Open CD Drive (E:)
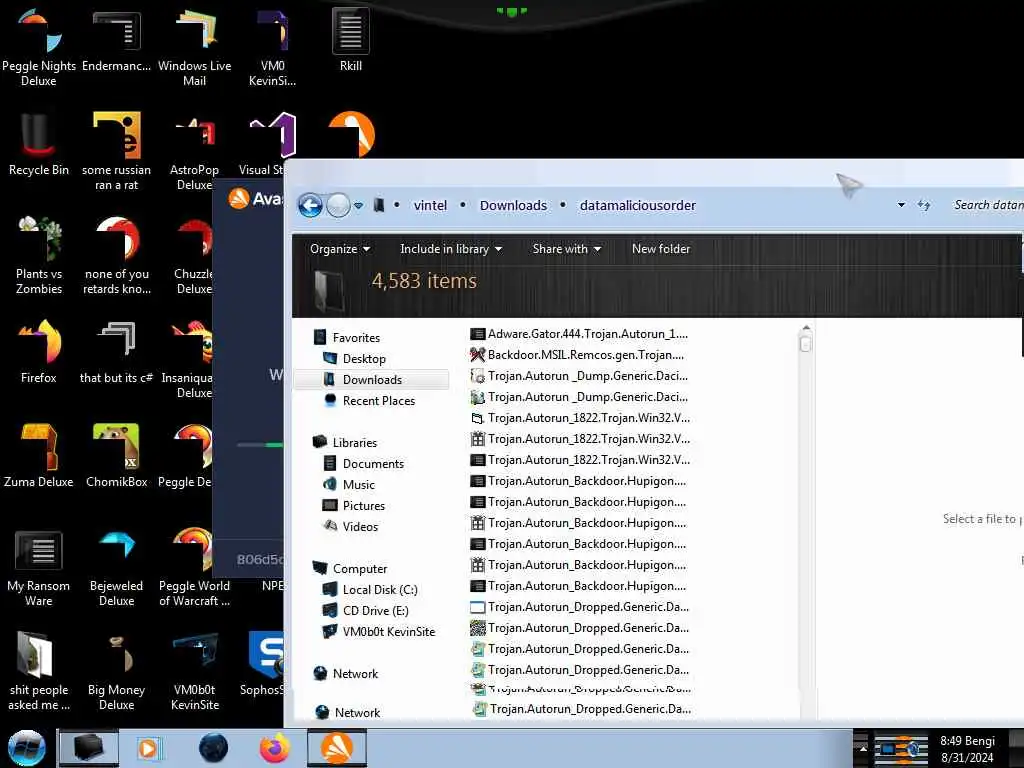This screenshot has width=1024, height=768. point(376,611)
